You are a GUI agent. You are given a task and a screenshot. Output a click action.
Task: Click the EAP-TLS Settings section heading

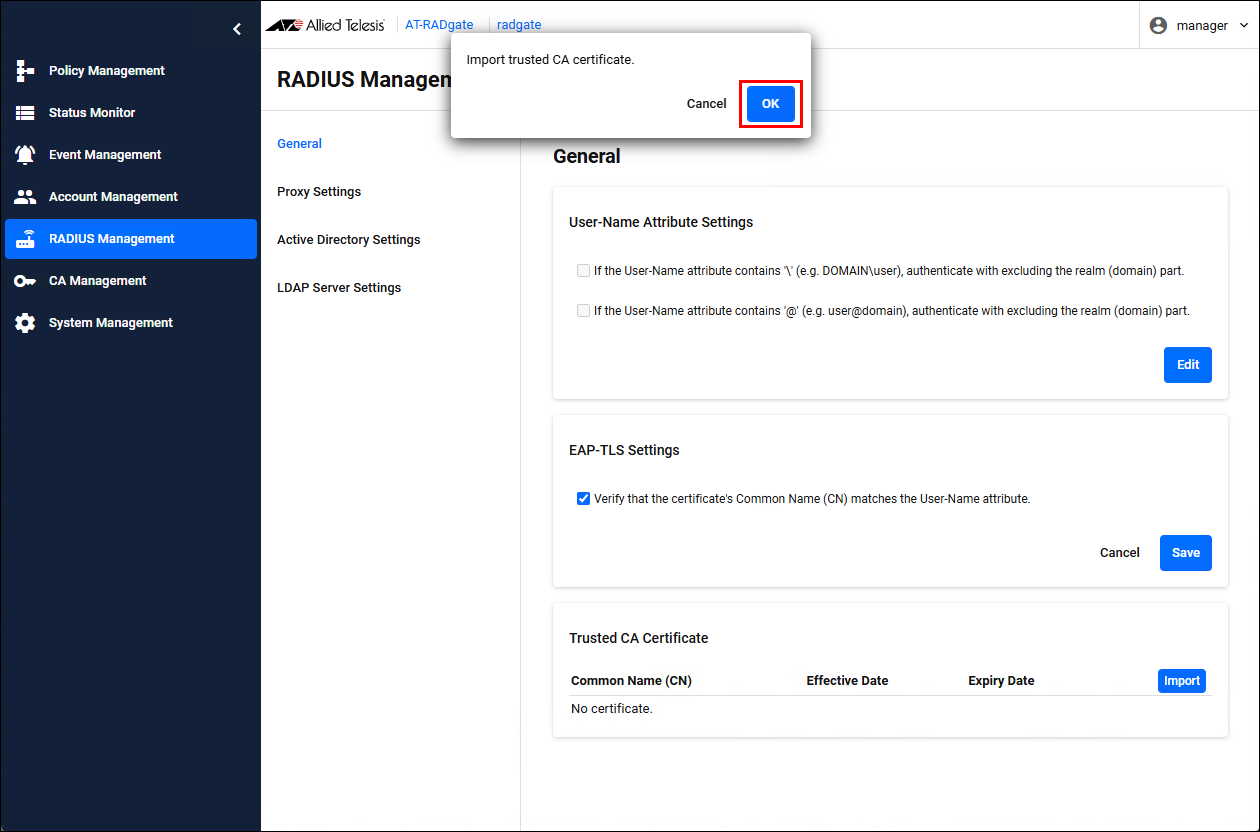624,450
